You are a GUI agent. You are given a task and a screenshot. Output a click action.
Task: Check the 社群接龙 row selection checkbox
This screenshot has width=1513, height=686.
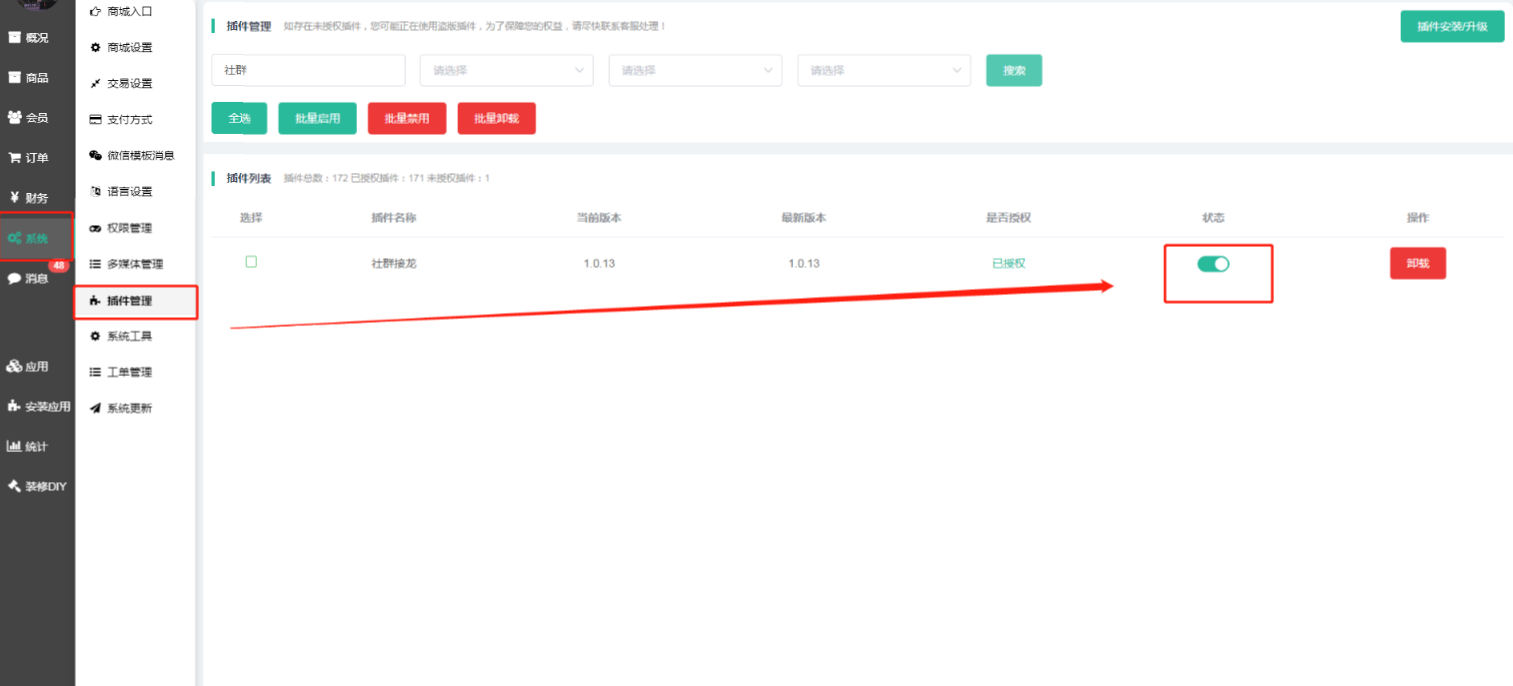[251, 262]
